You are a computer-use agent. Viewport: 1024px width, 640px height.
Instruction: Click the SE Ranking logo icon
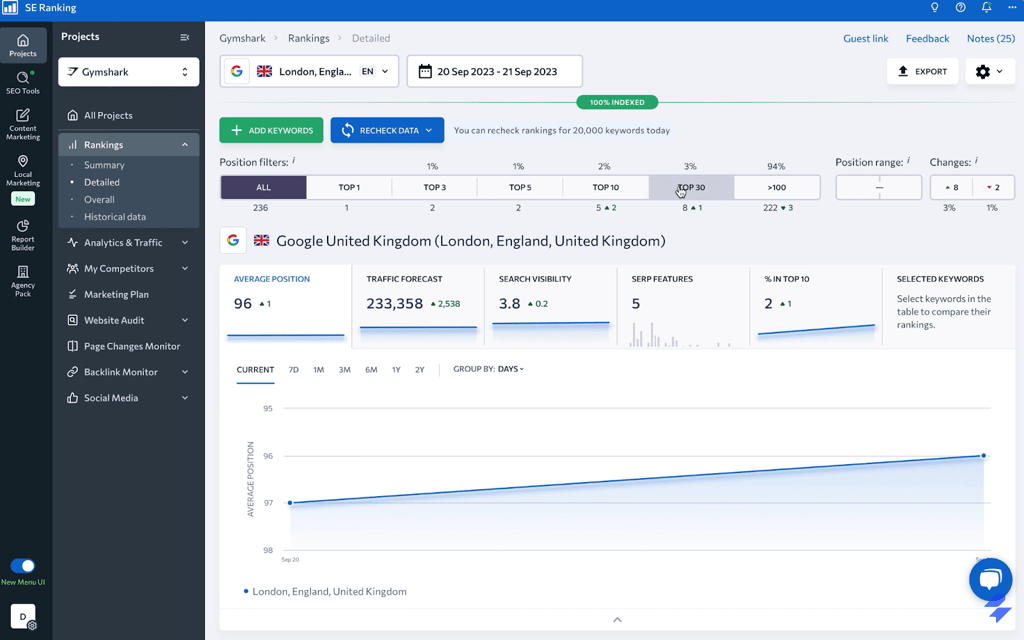click(10, 8)
